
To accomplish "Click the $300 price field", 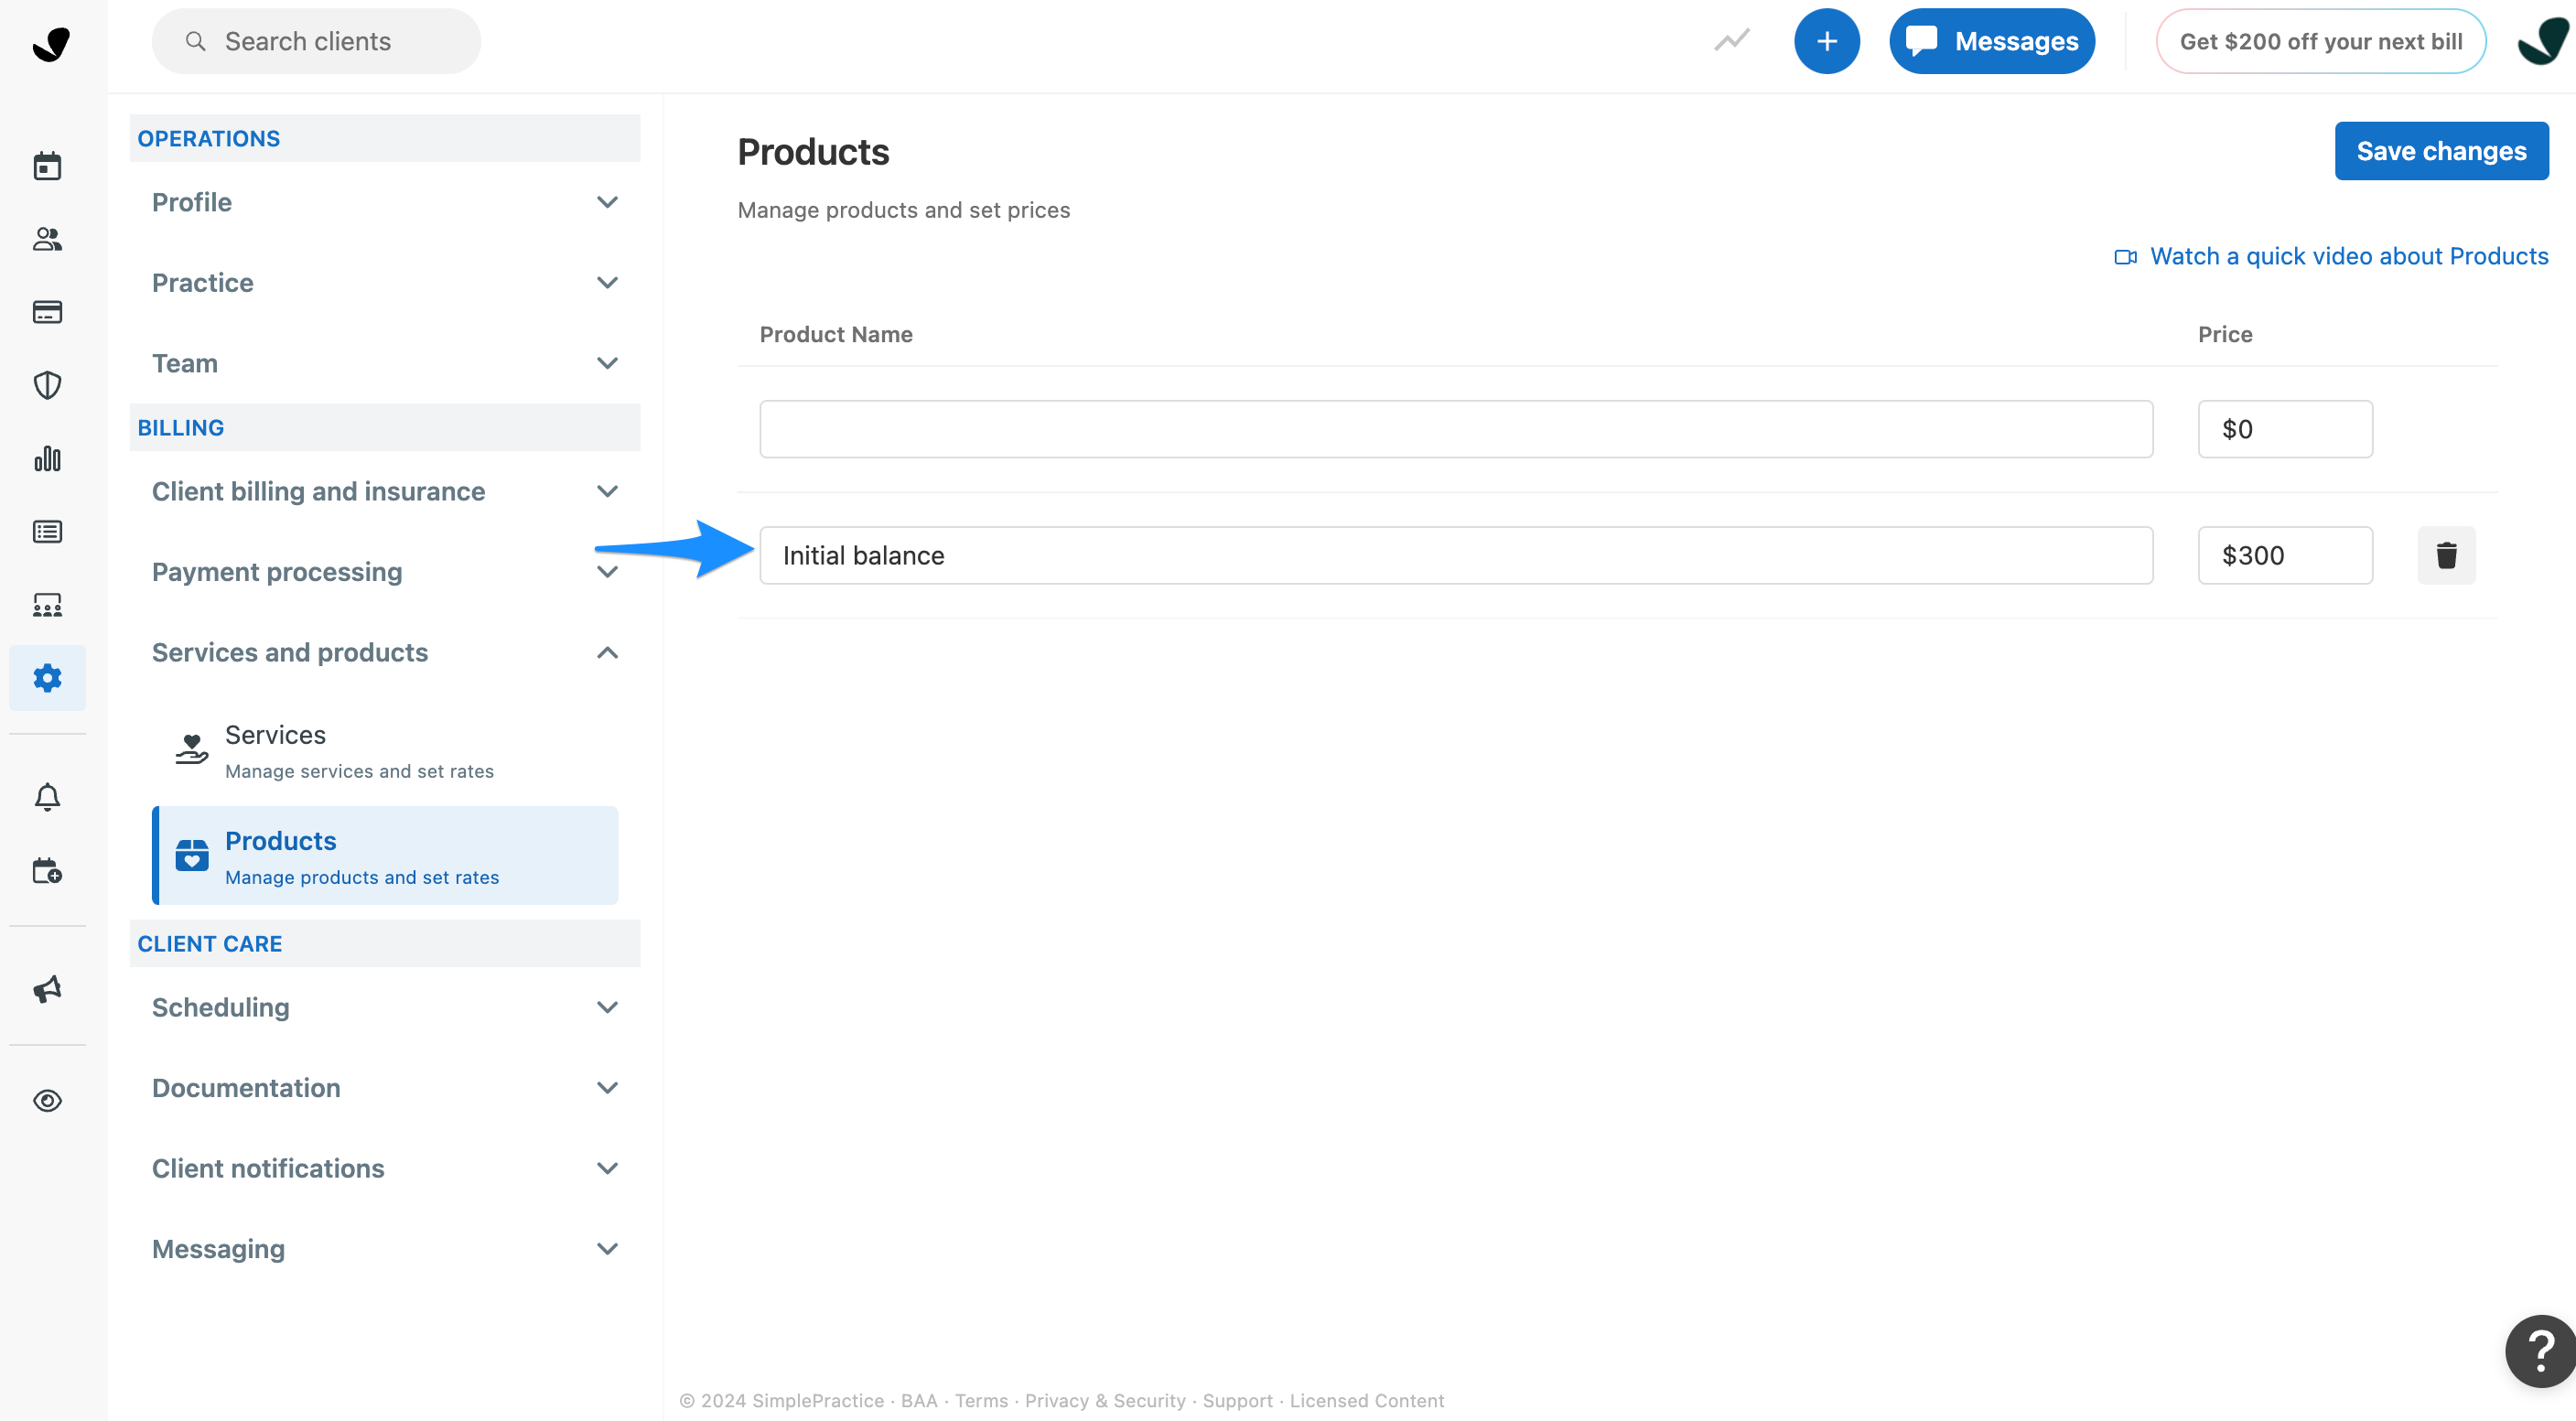I will pos(2285,555).
